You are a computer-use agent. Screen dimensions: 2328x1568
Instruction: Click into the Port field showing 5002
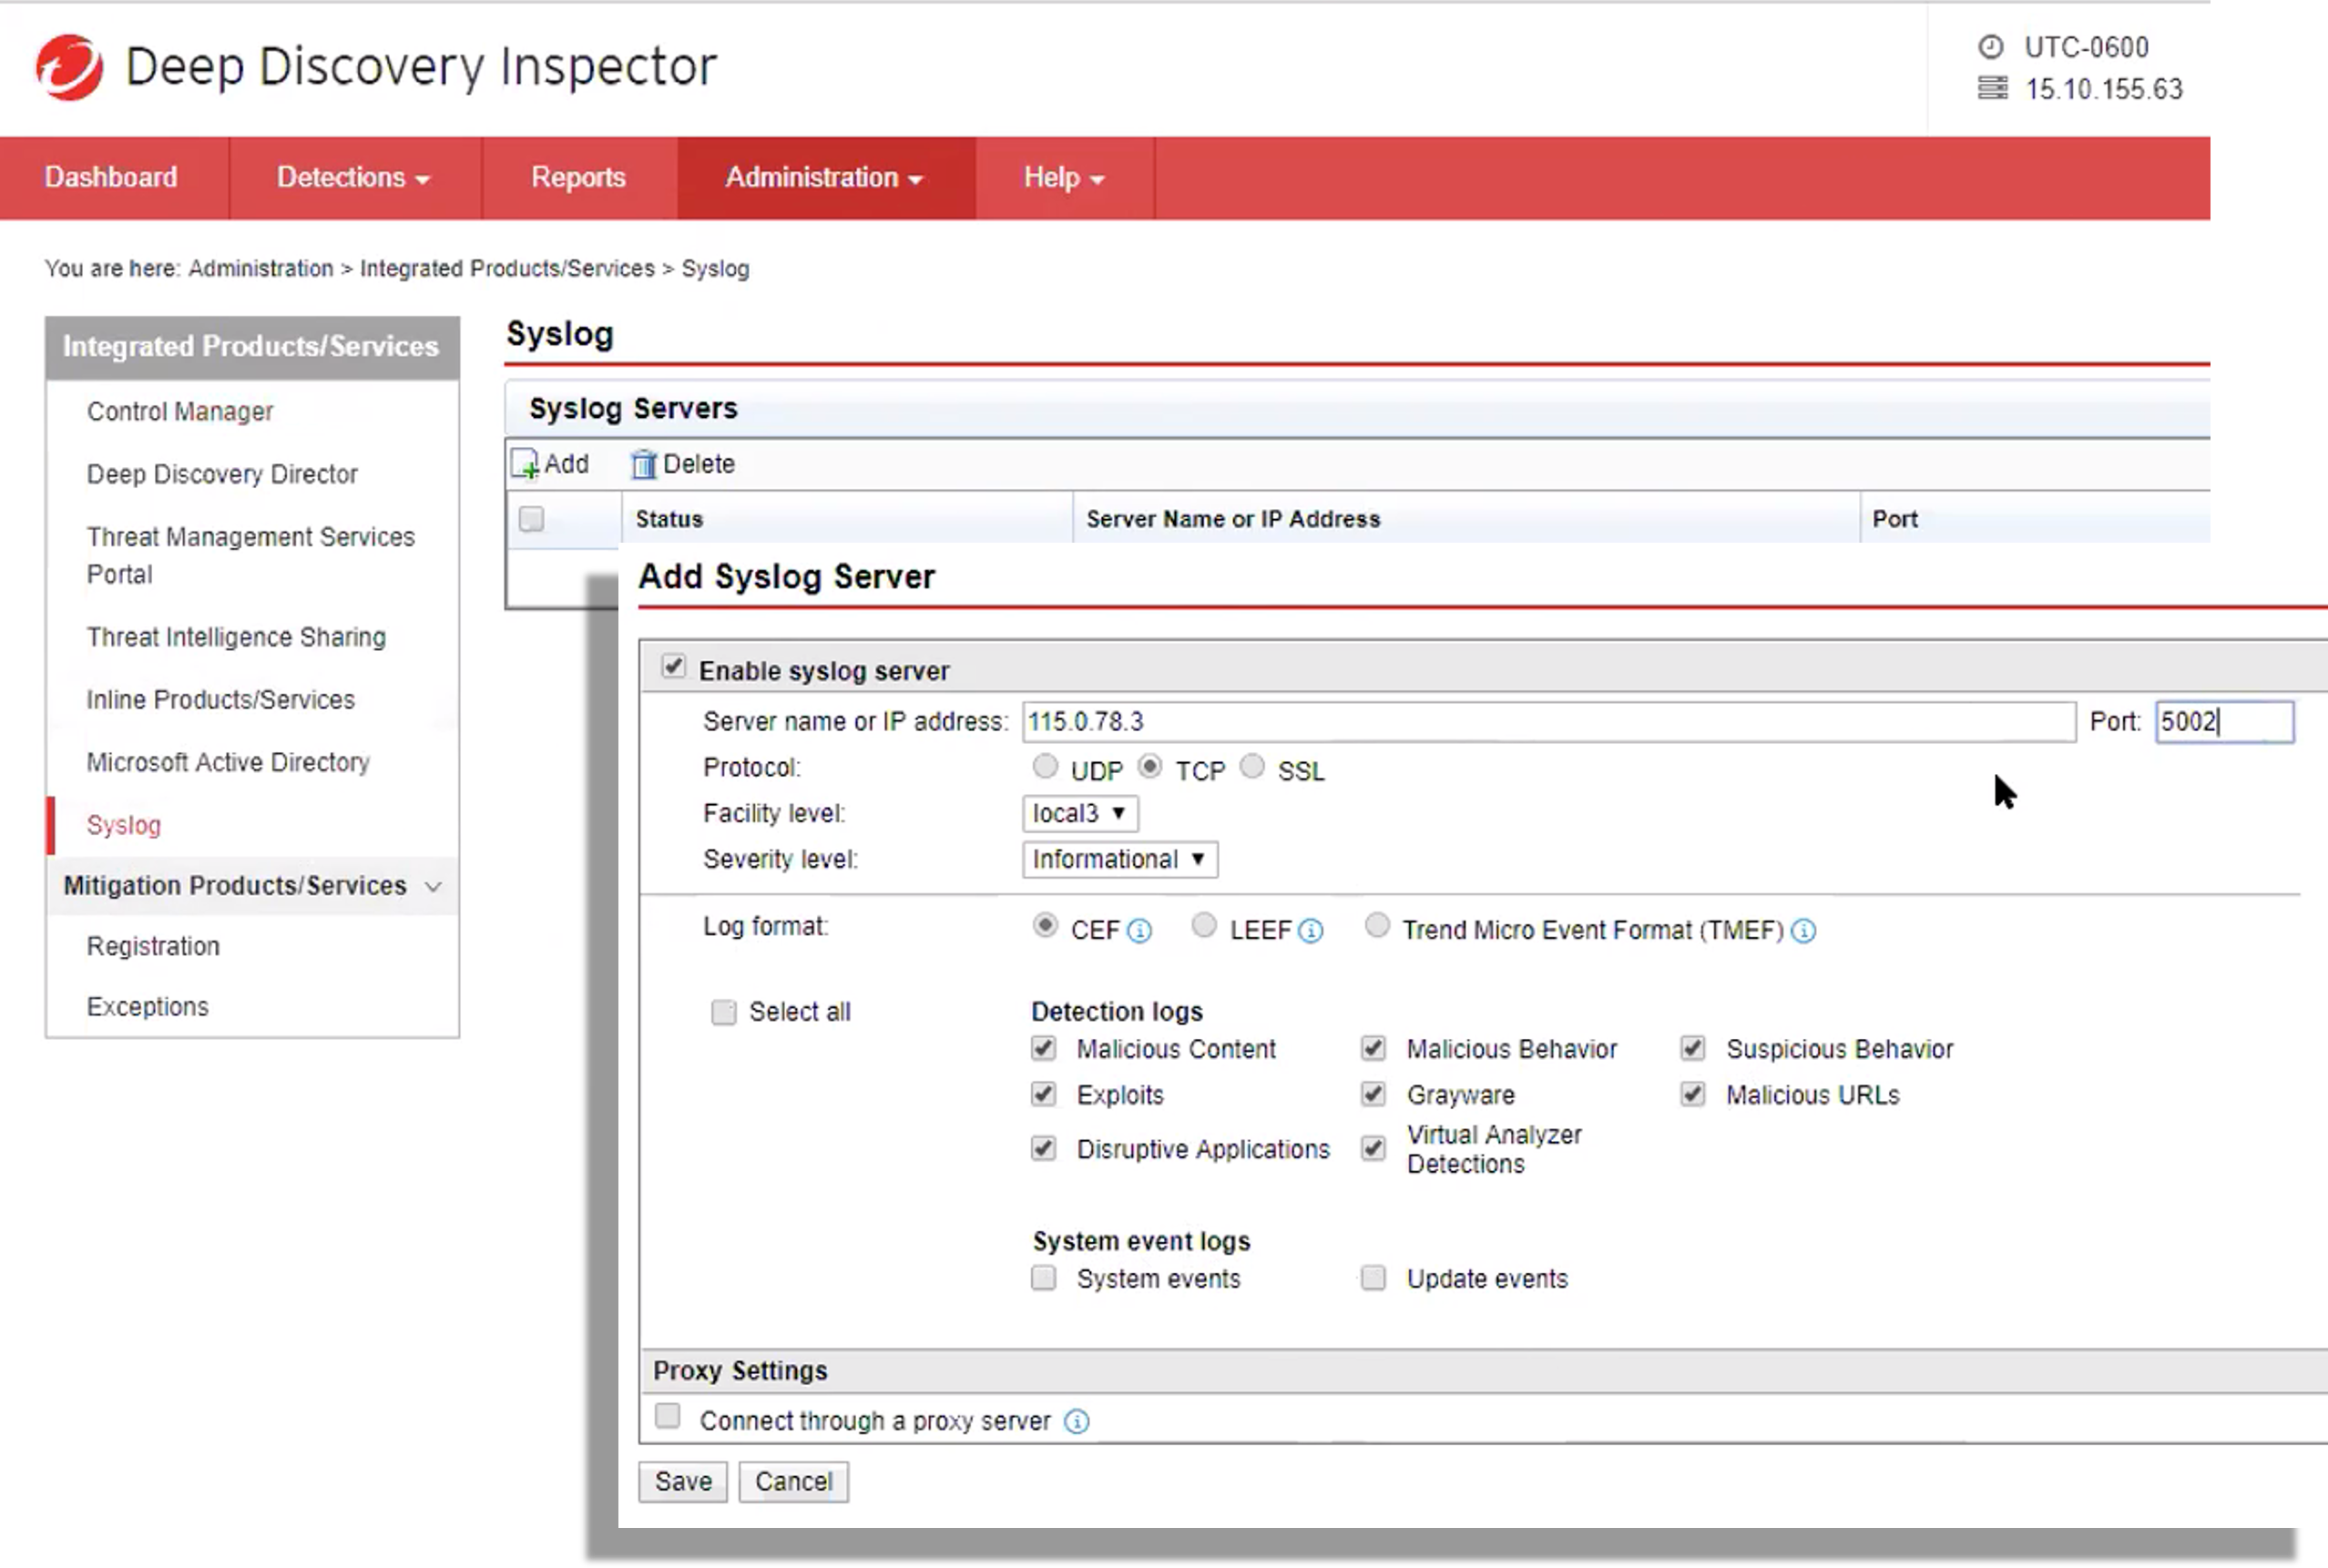(2224, 722)
